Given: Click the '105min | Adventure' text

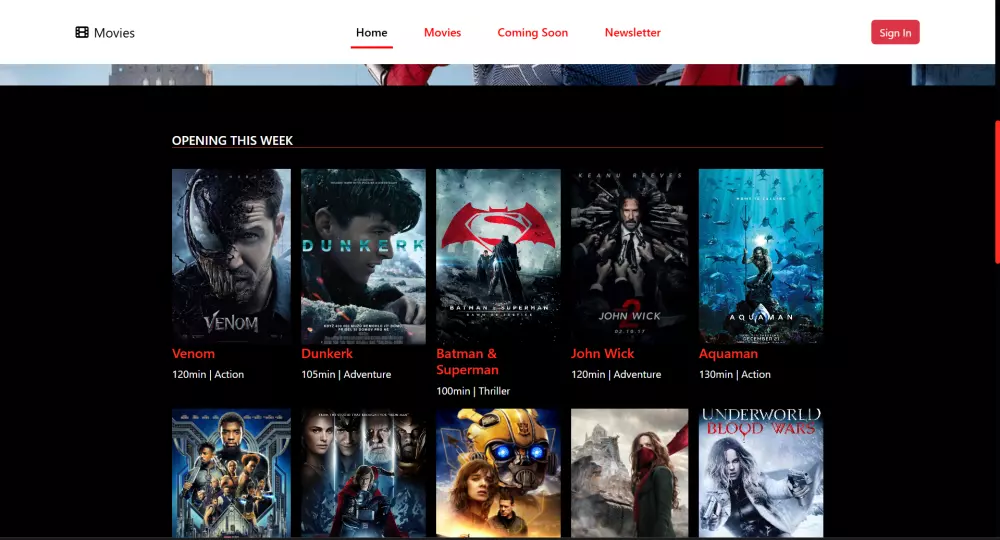Looking at the screenshot, I should [346, 375].
